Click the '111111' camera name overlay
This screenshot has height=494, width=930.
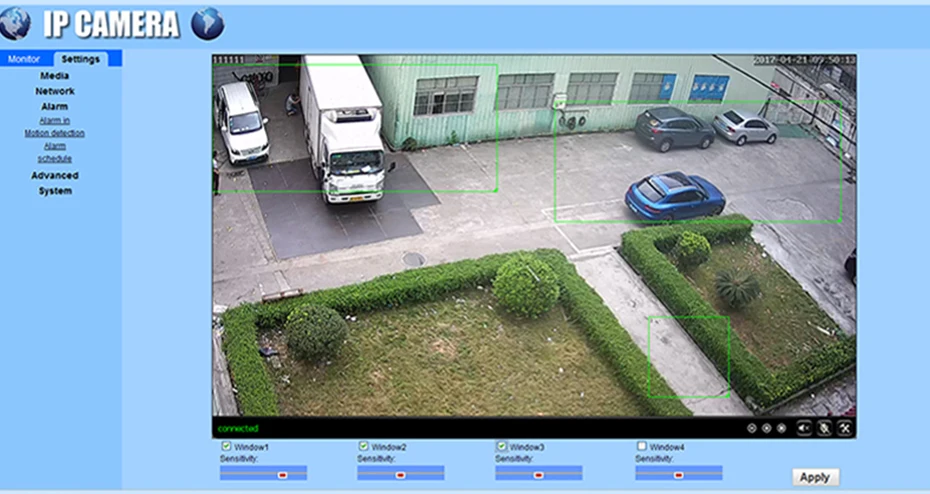point(229,60)
